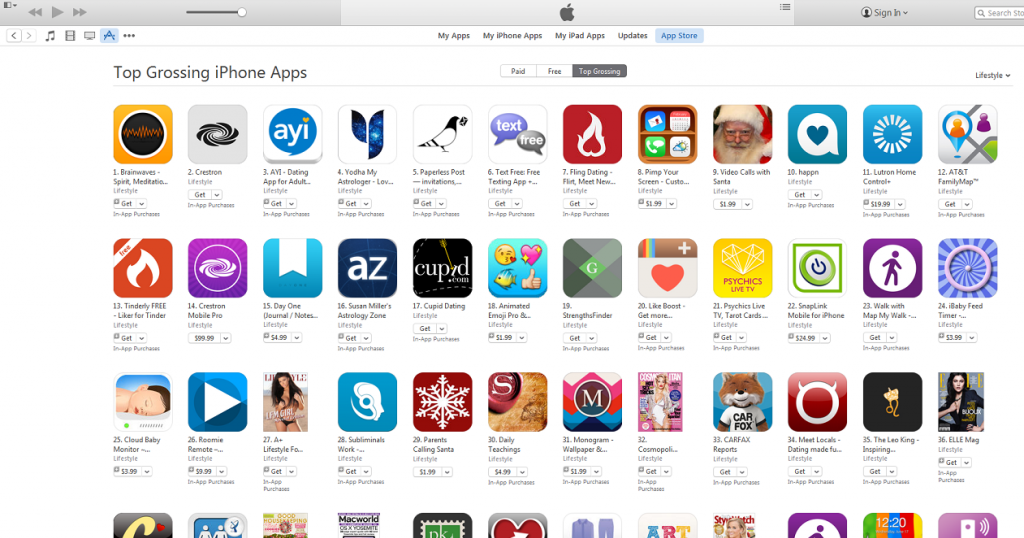Select the Top Grossing chart
Viewport: 1024px width, 538px height.
[x=600, y=71]
